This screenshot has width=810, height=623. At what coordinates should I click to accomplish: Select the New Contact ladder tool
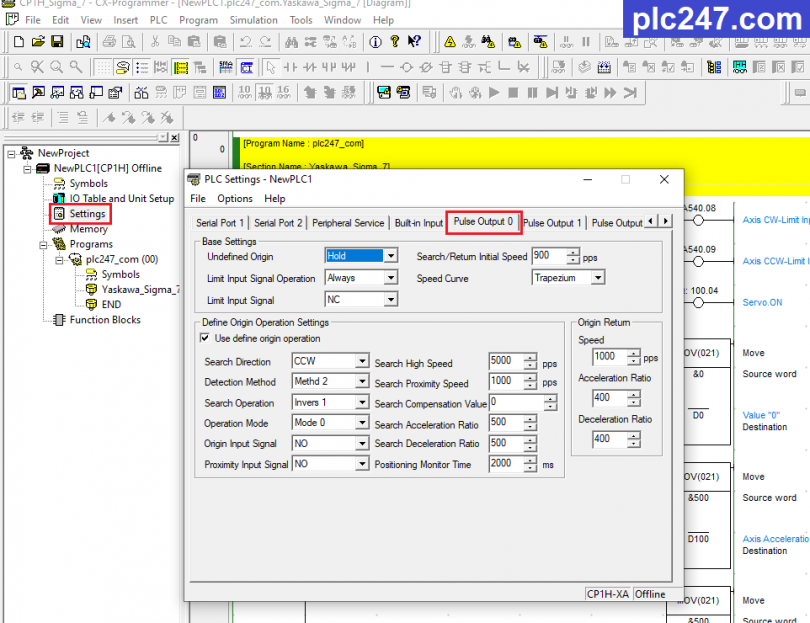pos(289,66)
